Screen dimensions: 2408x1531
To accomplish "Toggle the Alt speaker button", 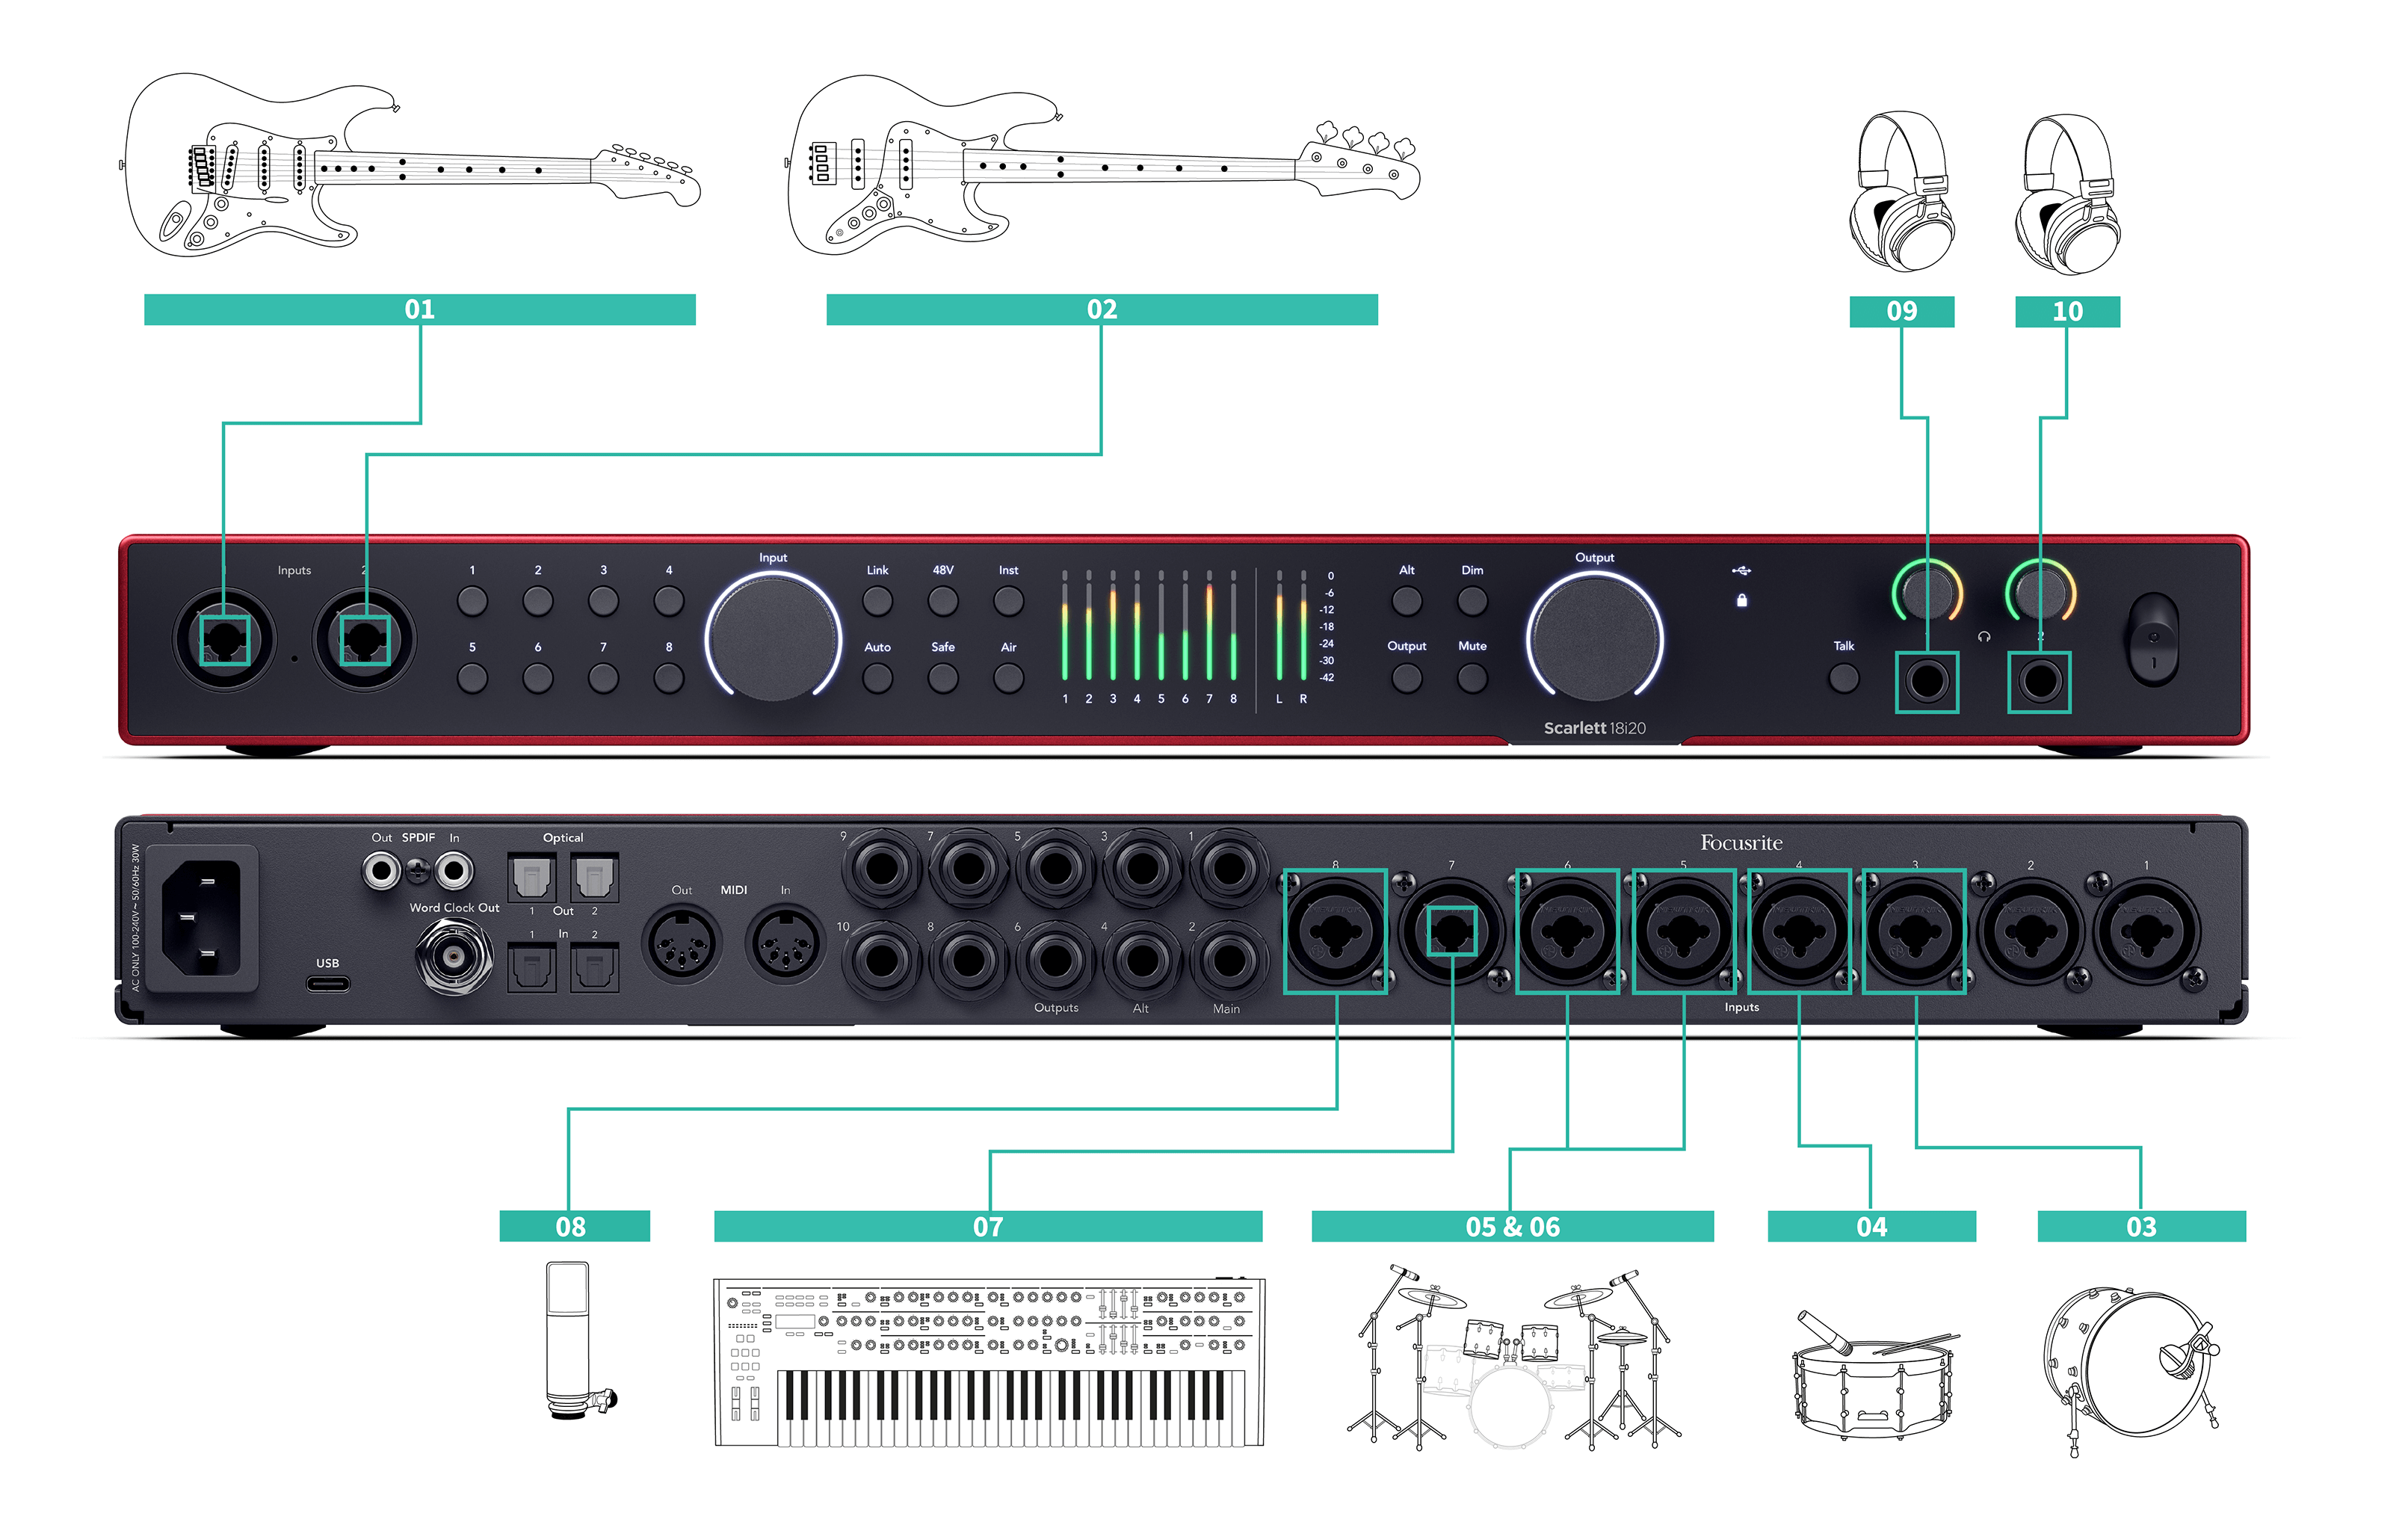I will click(1406, 601).
